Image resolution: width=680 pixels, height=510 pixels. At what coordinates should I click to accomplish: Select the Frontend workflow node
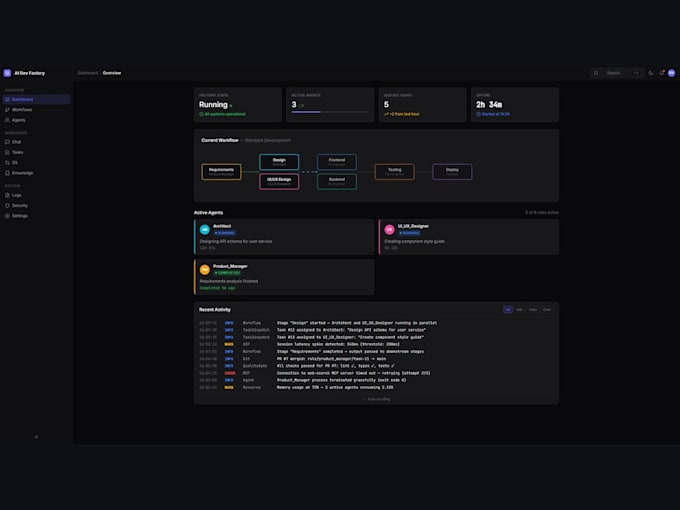(x=337, y=162)
